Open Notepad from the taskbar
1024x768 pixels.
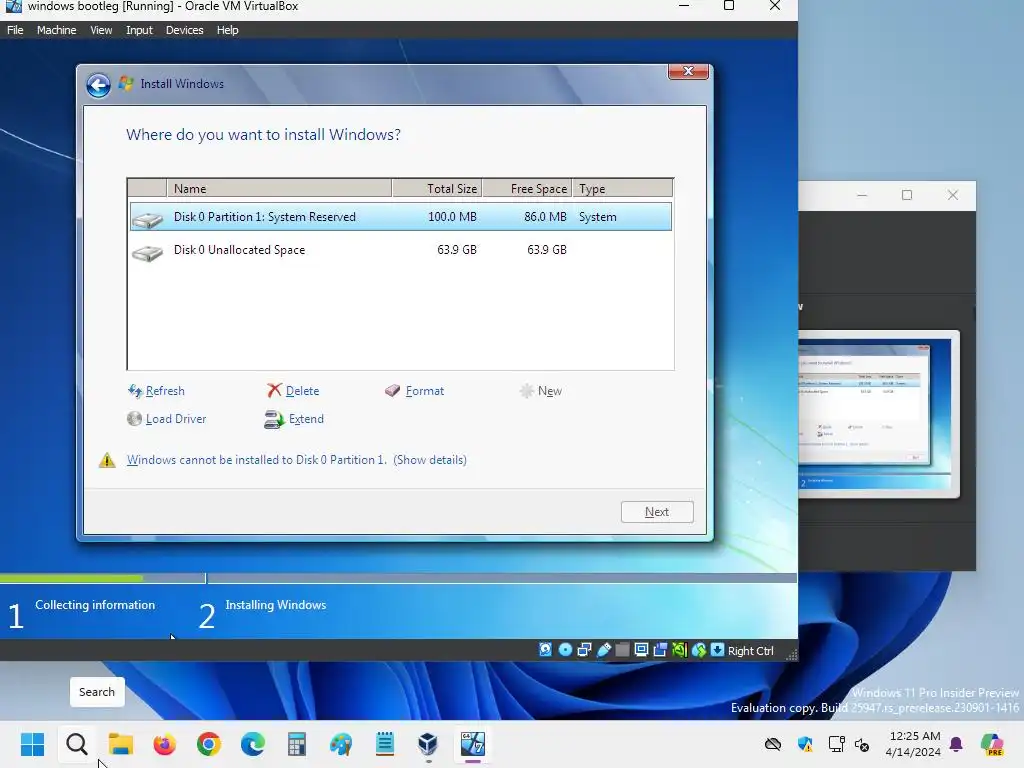385,744
